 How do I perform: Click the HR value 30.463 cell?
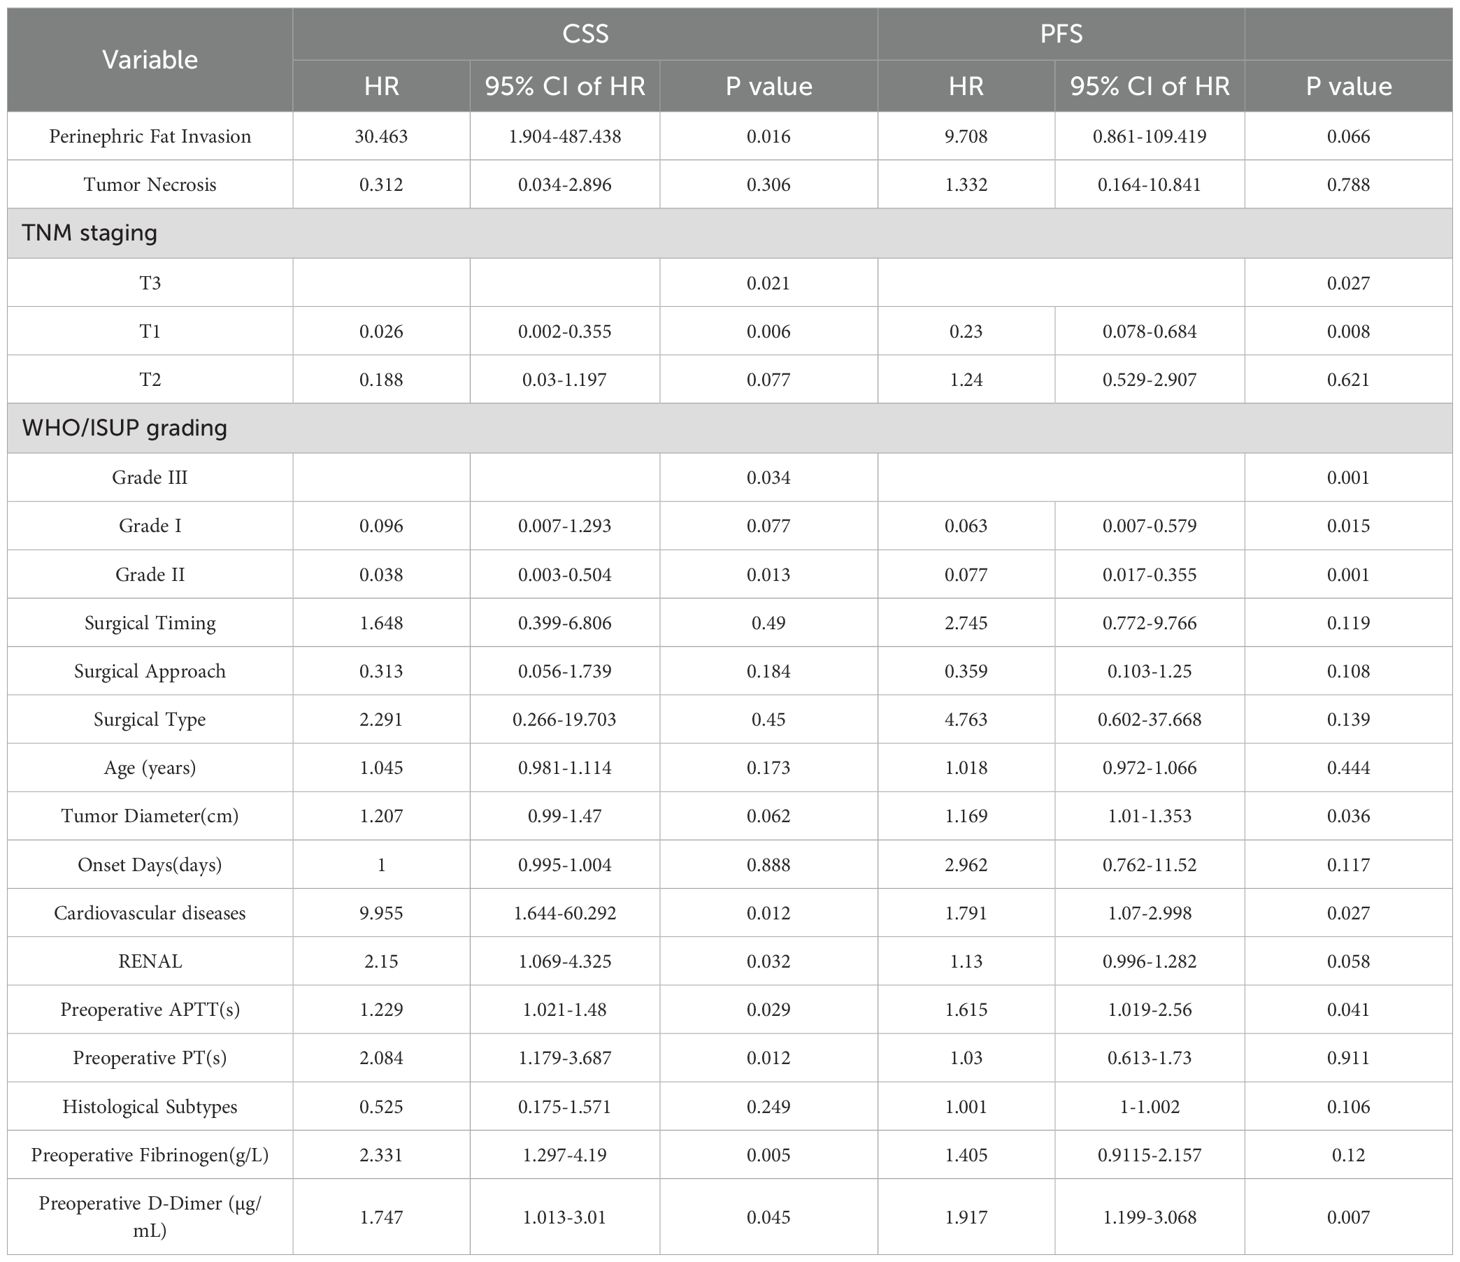click(x=381, y=136)
